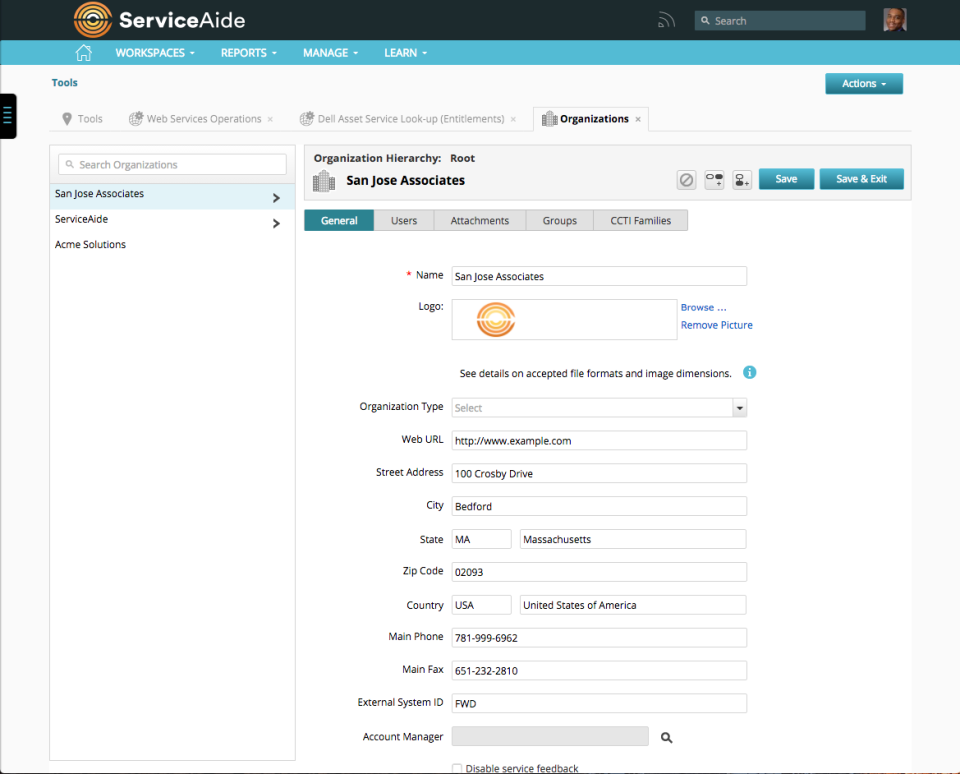Click the Zip Code field

click(599, 572)
